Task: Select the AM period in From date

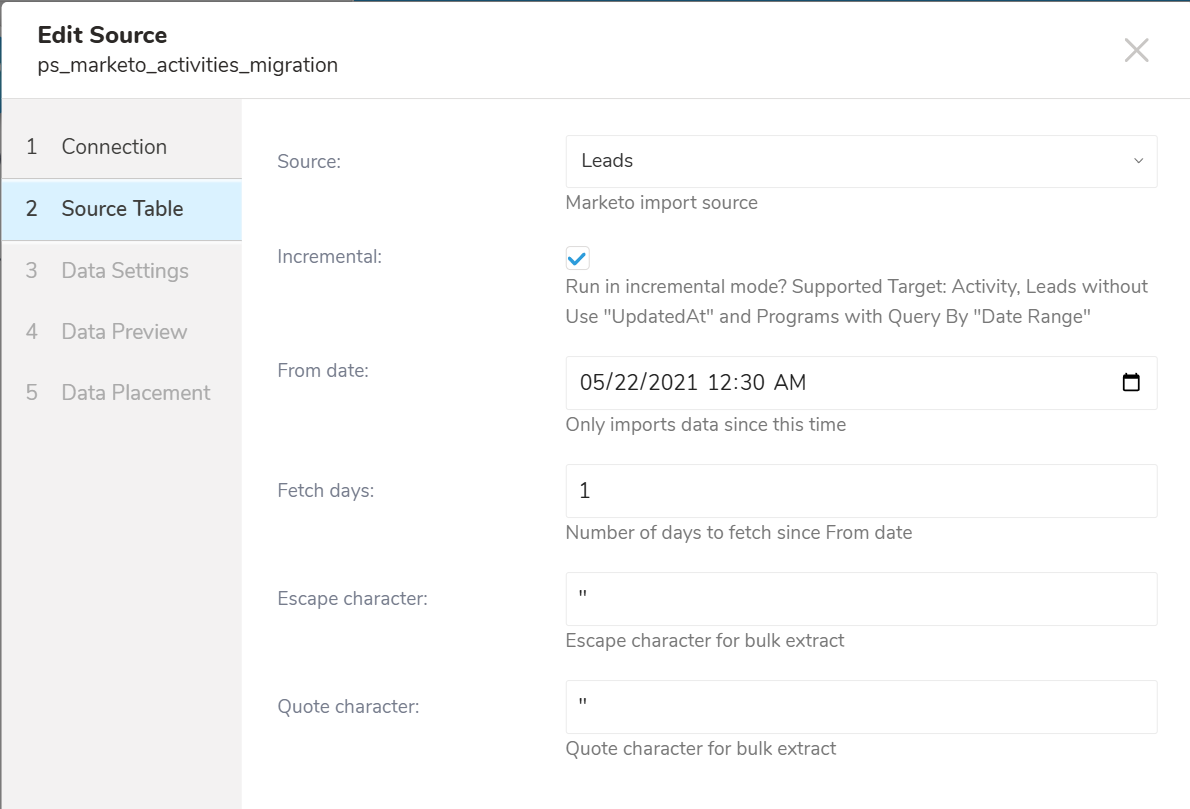Action: [791, 383]
